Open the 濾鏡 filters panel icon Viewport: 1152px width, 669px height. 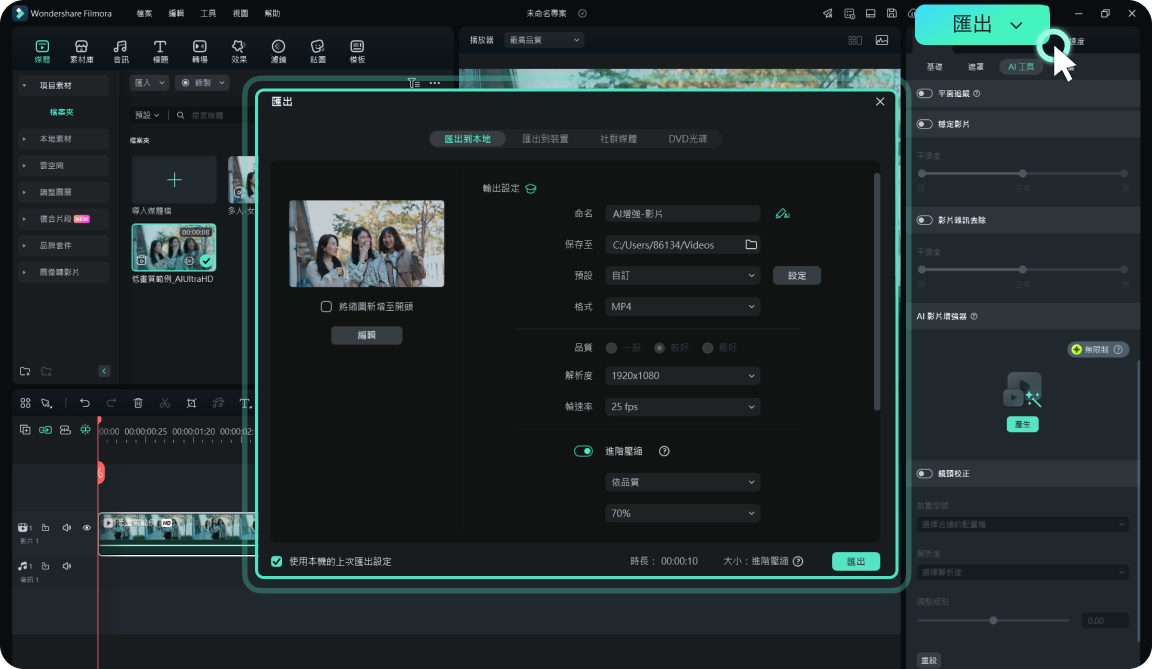(x=278, y=51)
